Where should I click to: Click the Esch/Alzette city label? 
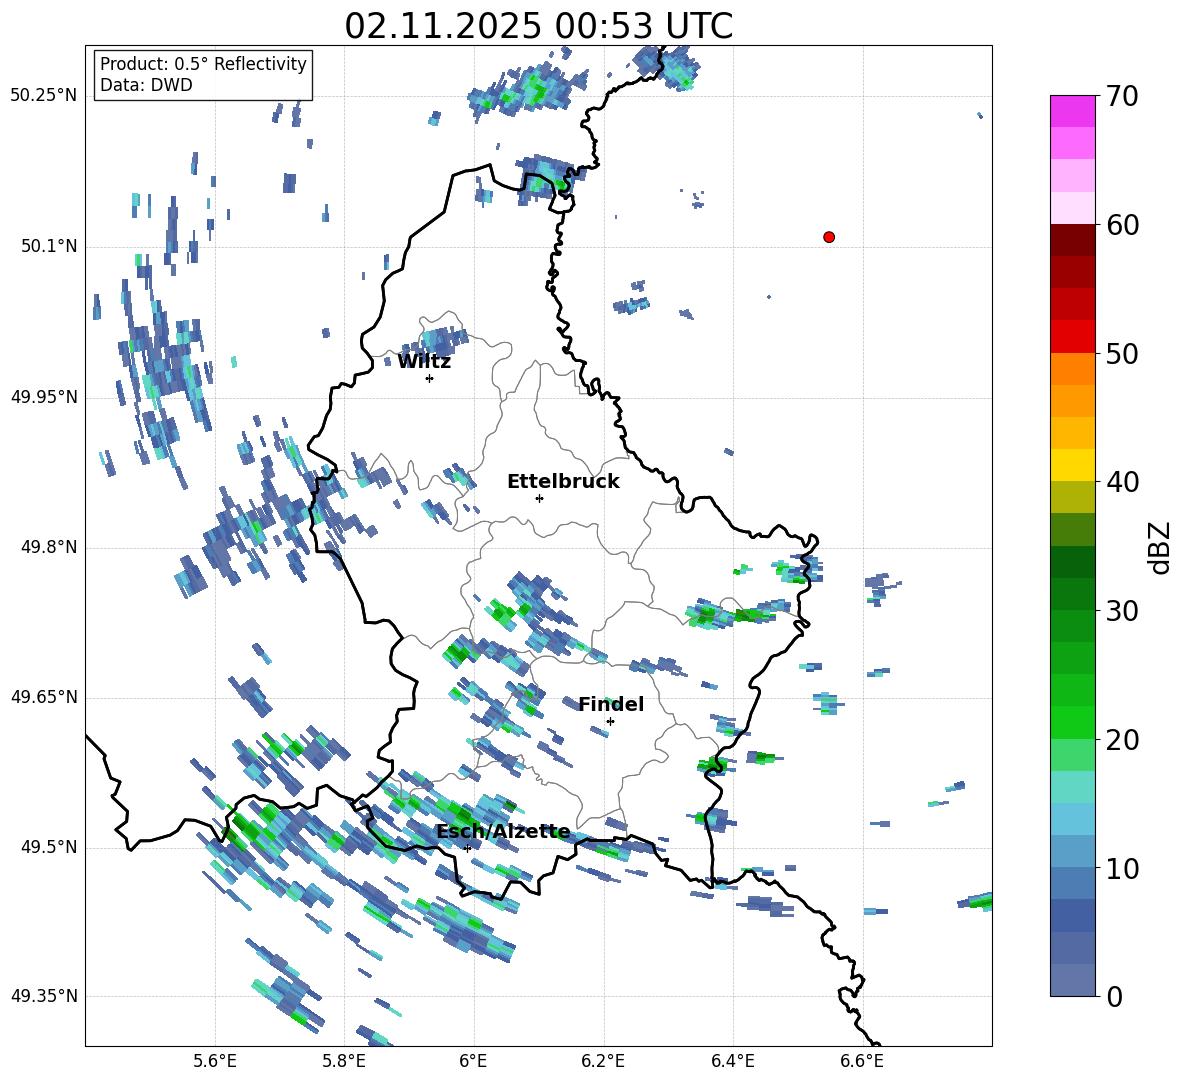click(x=503, y=832)
